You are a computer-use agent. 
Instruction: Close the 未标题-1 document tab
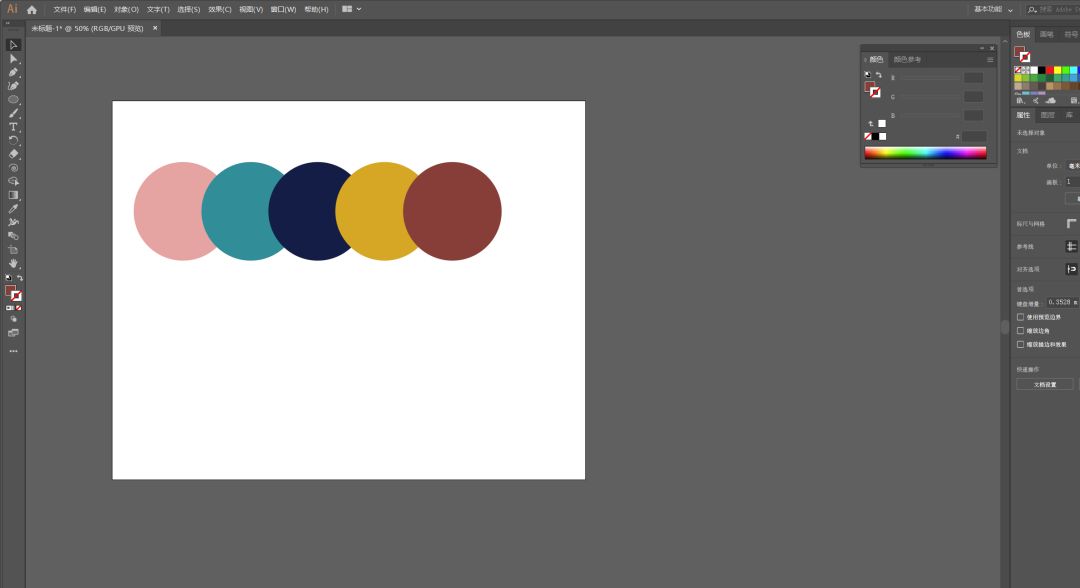tap(154, 28)
